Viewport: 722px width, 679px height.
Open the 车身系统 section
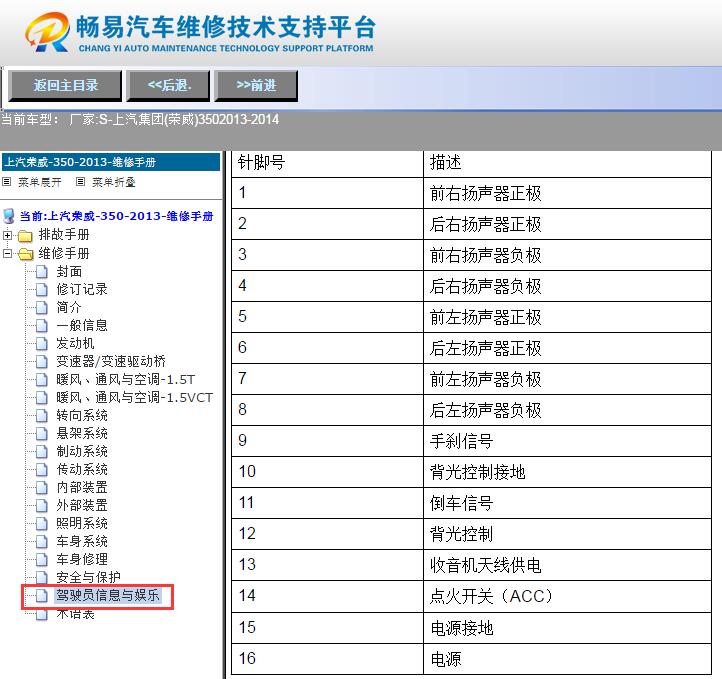coord(82,541)
